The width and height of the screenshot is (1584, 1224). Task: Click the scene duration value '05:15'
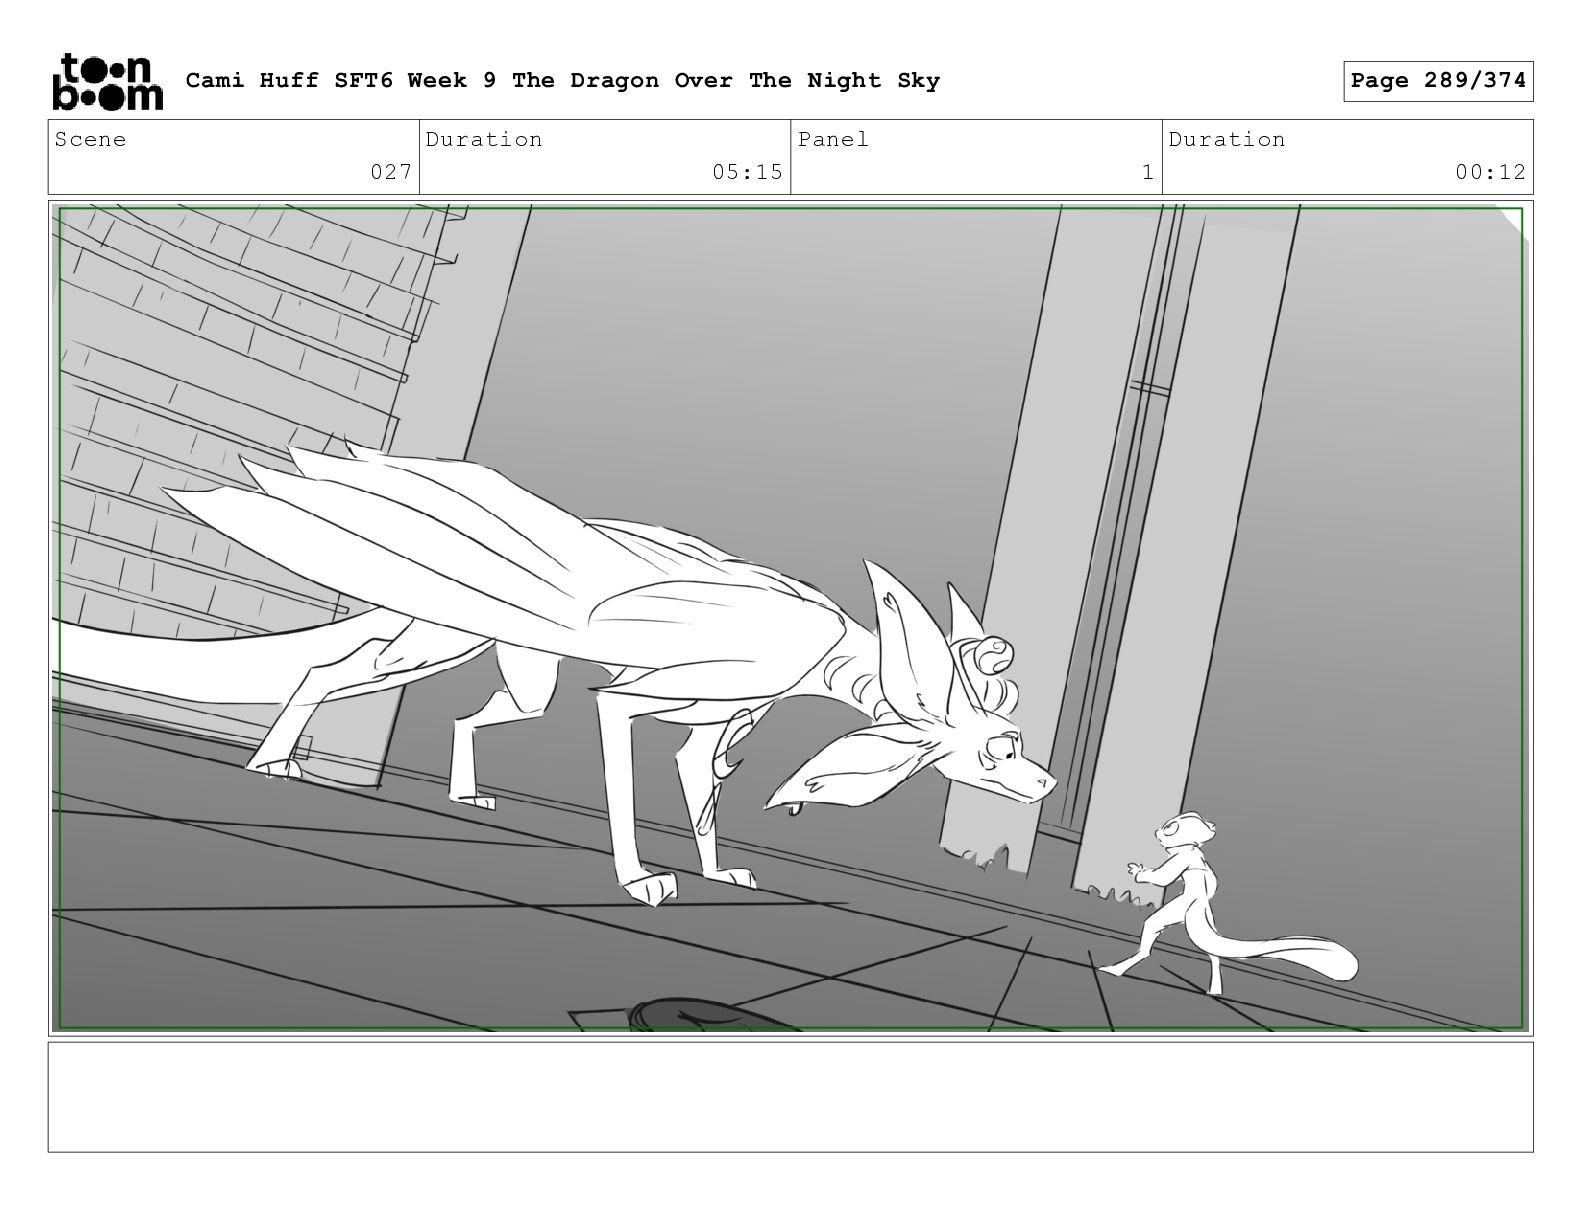tap(747, 172)
